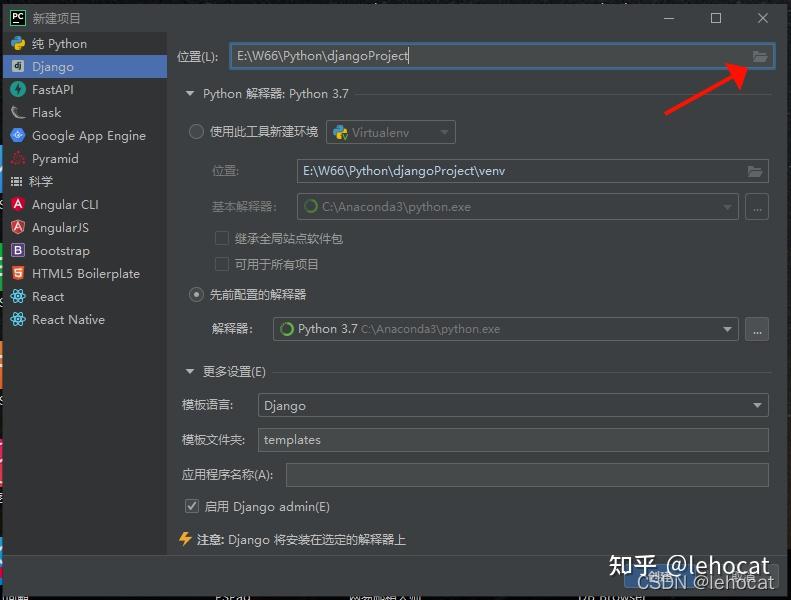The height and width of the screenshot is (600, 791).
Task: Select AngularJS project type text
Action: (60, 228)
